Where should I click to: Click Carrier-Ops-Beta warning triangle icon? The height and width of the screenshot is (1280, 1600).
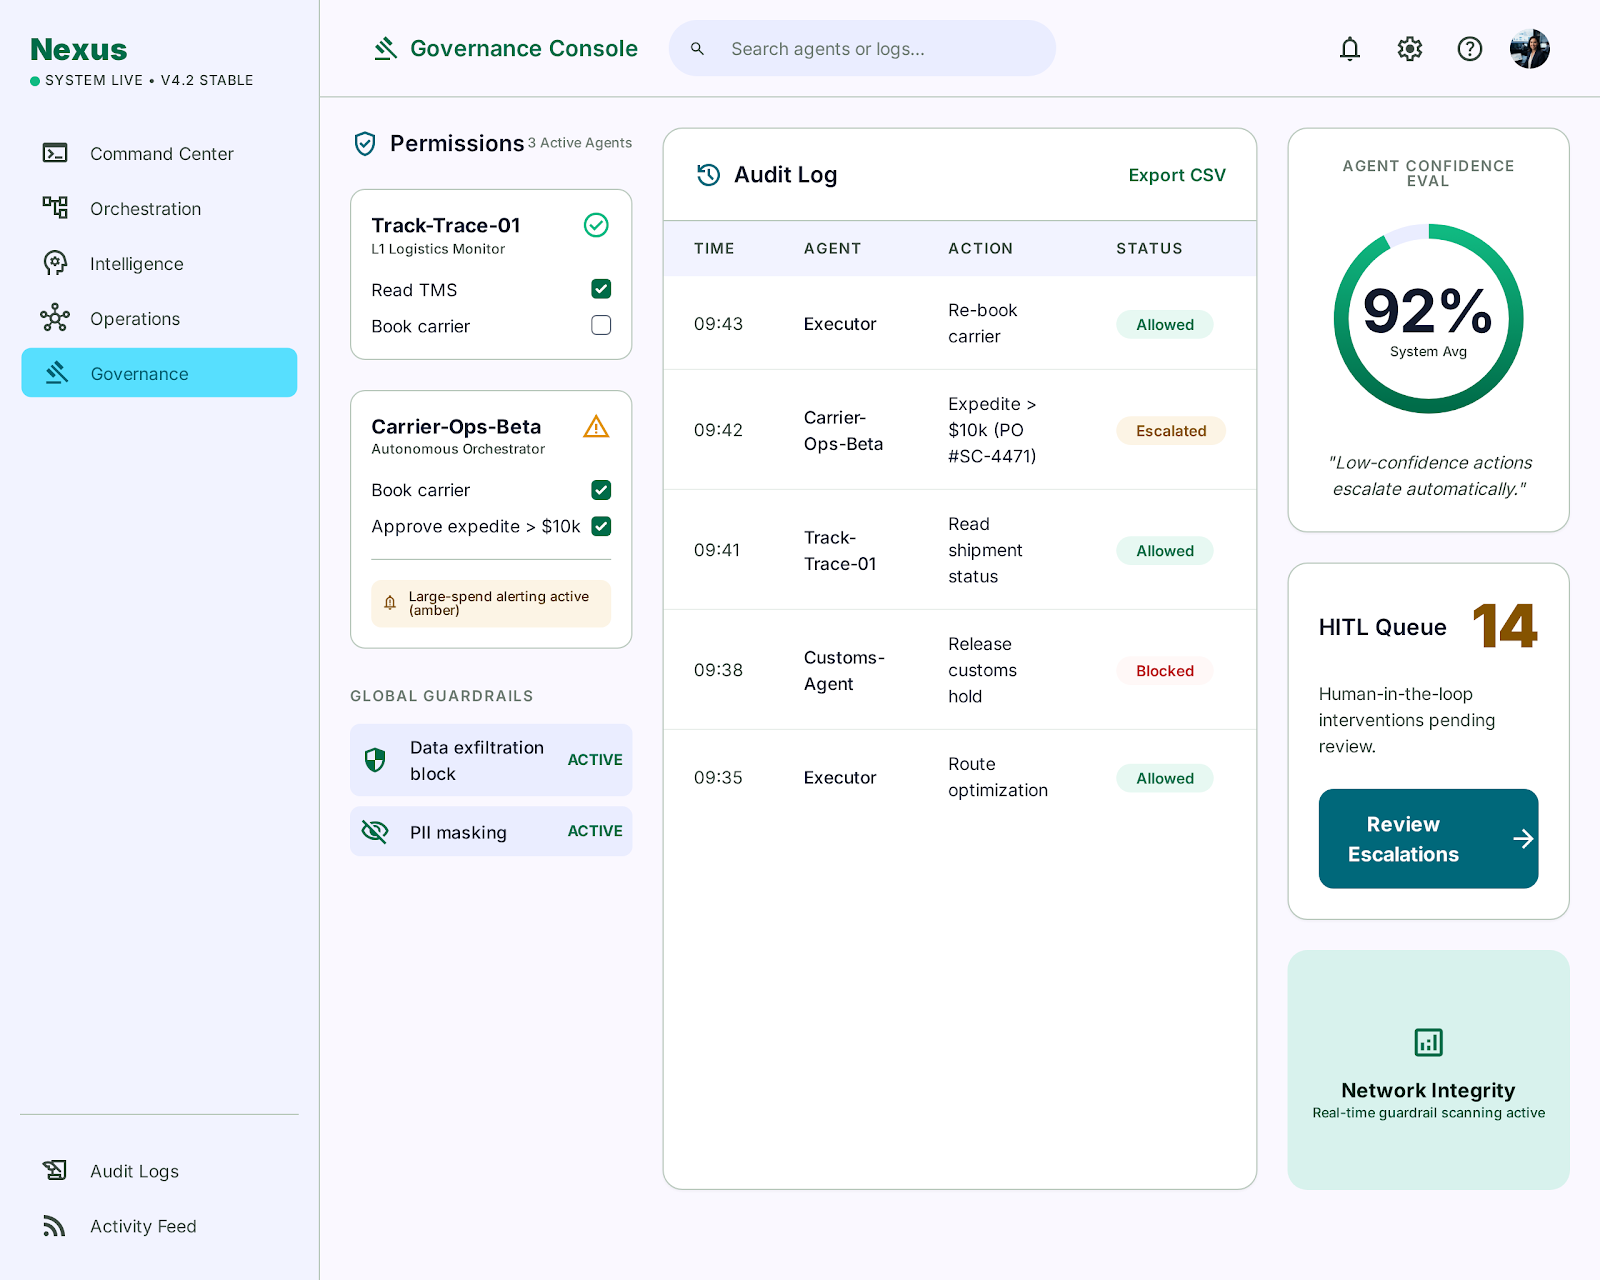click(x=596, y=427)
